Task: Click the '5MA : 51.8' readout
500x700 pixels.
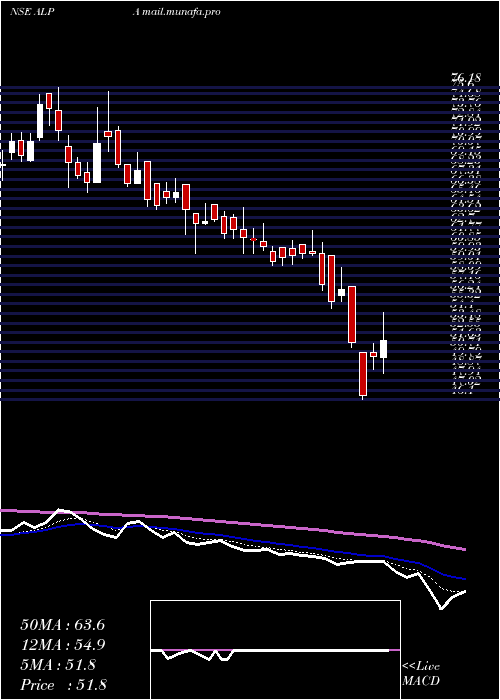Action: 58,665
